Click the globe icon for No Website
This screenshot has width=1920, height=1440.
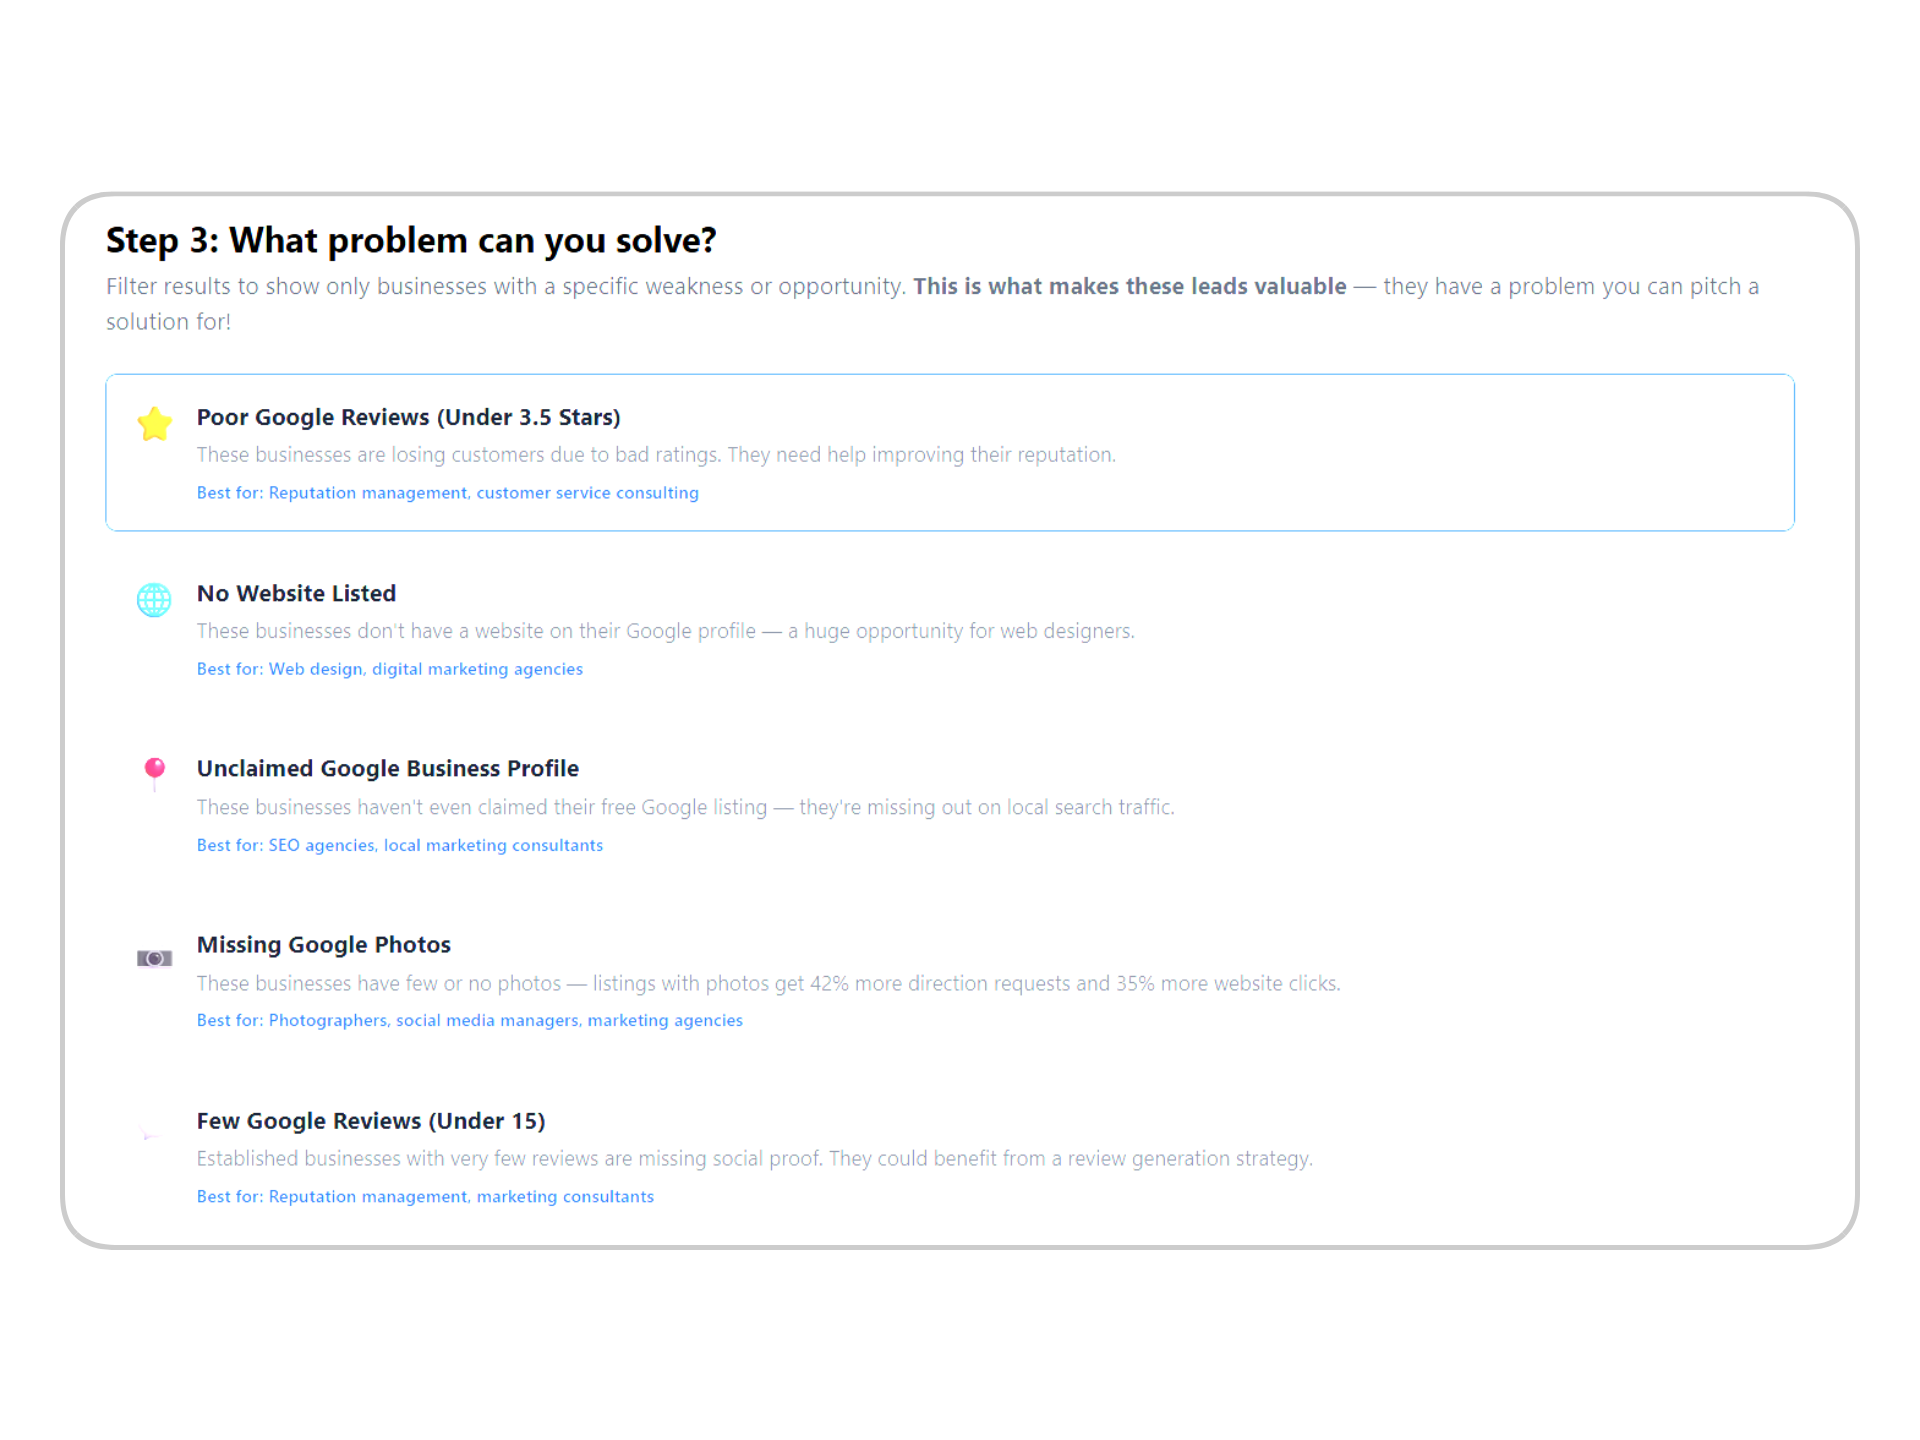(x=154, y=600)
